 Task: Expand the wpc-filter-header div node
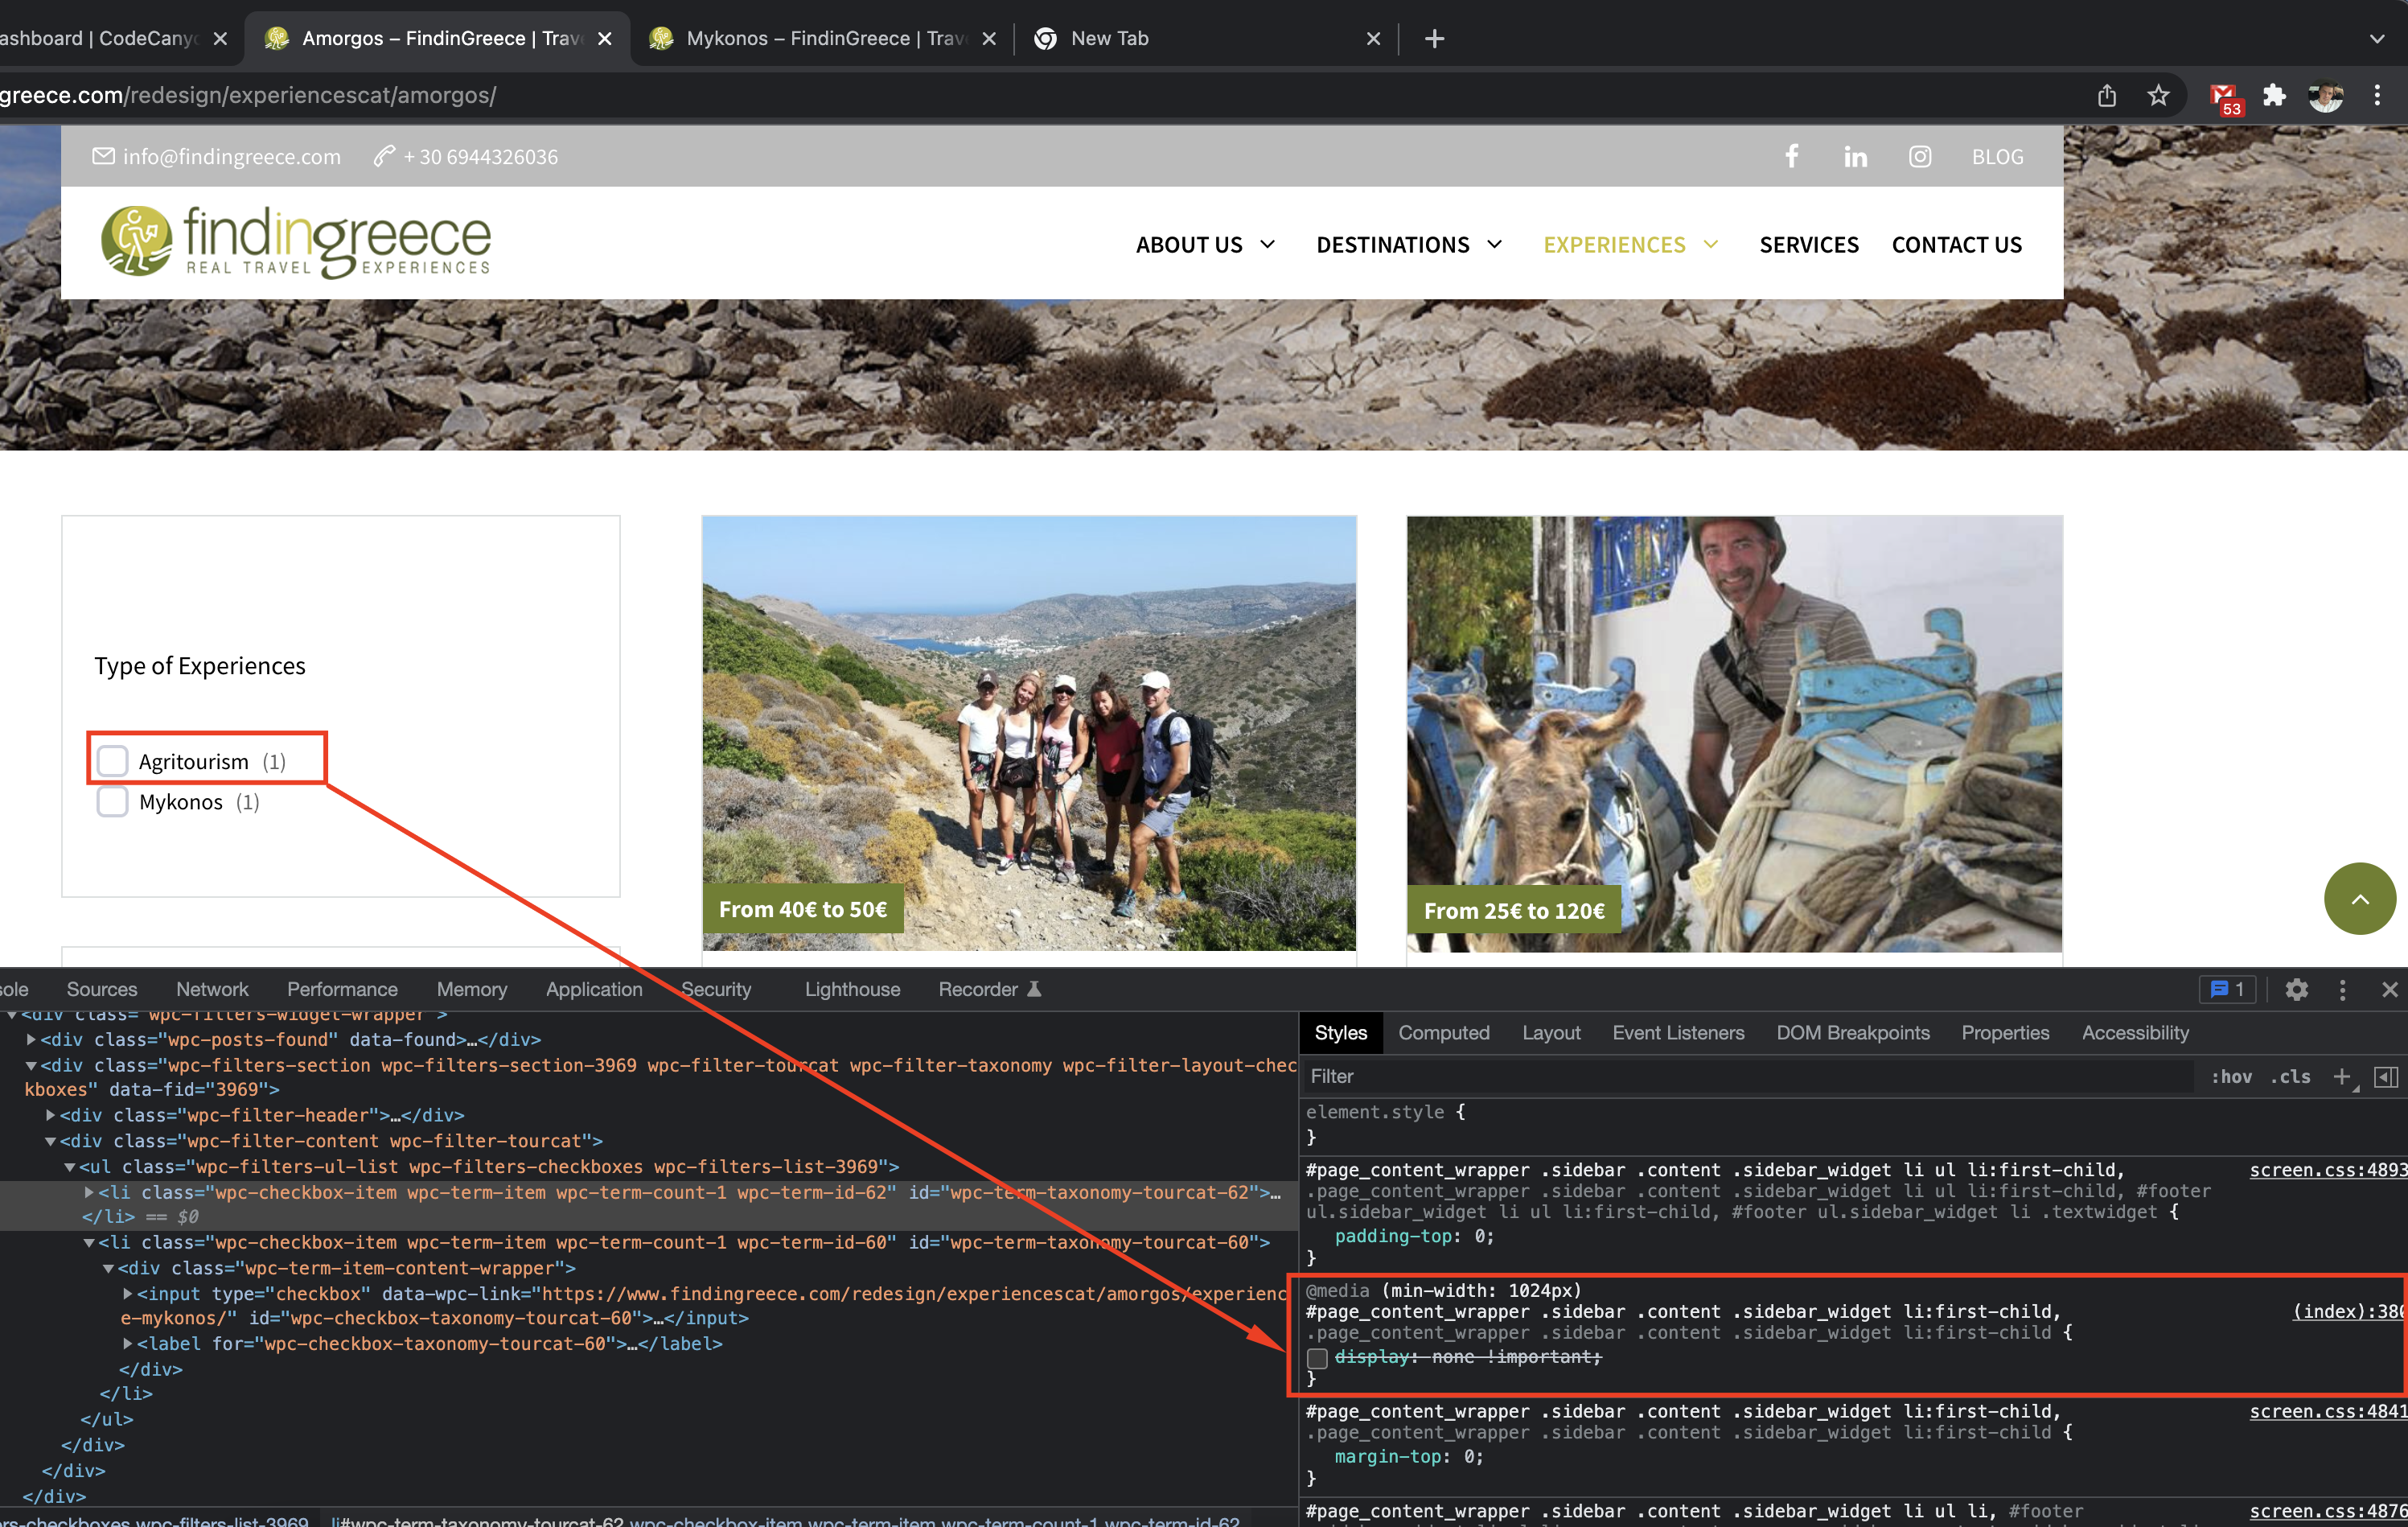50,1115
